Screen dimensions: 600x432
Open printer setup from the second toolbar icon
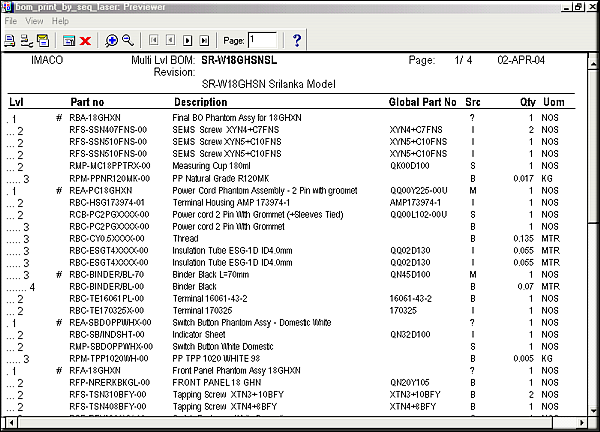[26, 40]
